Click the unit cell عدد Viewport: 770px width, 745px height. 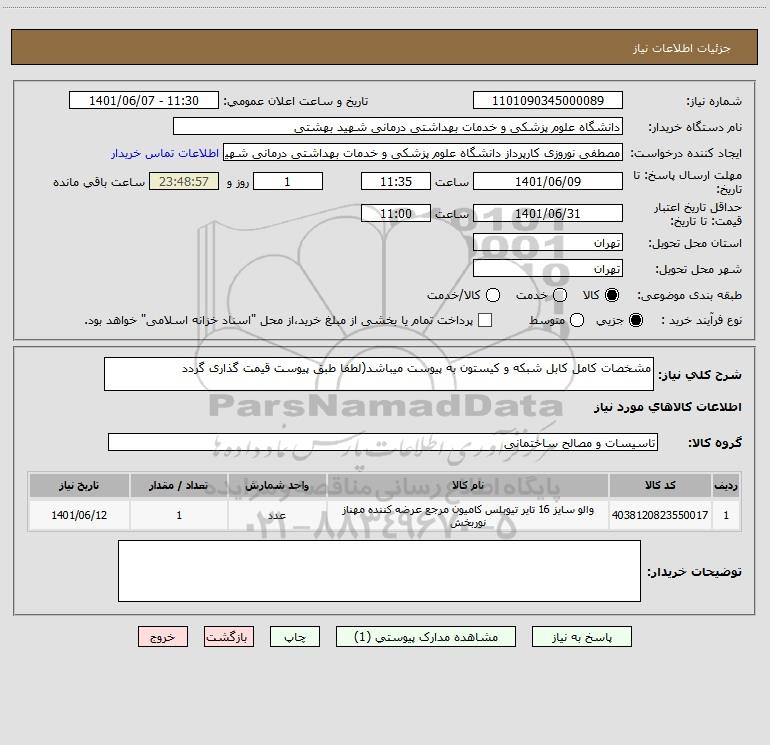tap(277, 515)
